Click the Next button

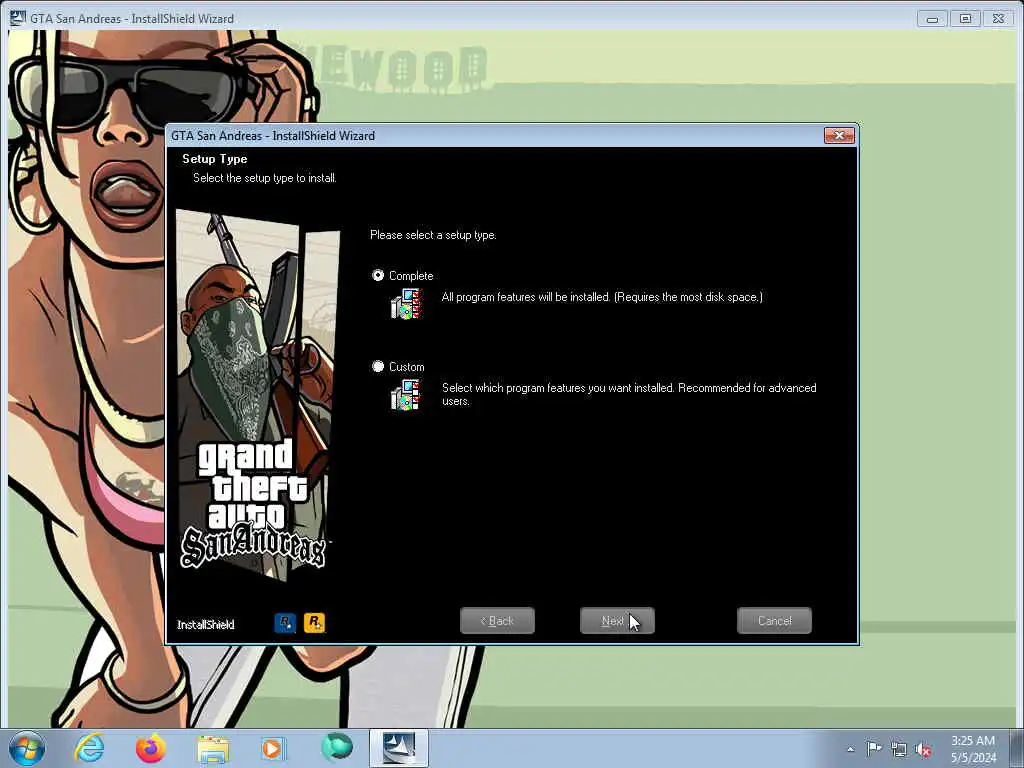point(617,620)
